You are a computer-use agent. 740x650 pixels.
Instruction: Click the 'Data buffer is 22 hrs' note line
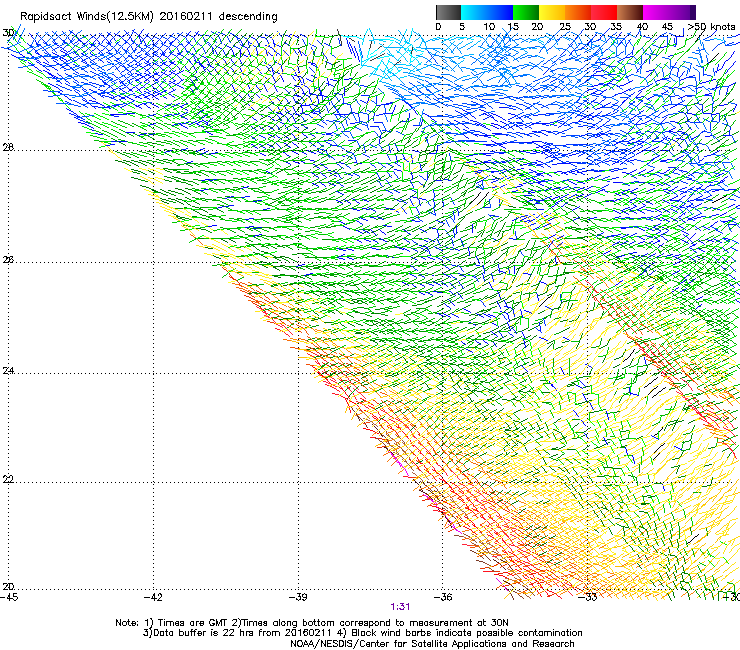(362, 633)
